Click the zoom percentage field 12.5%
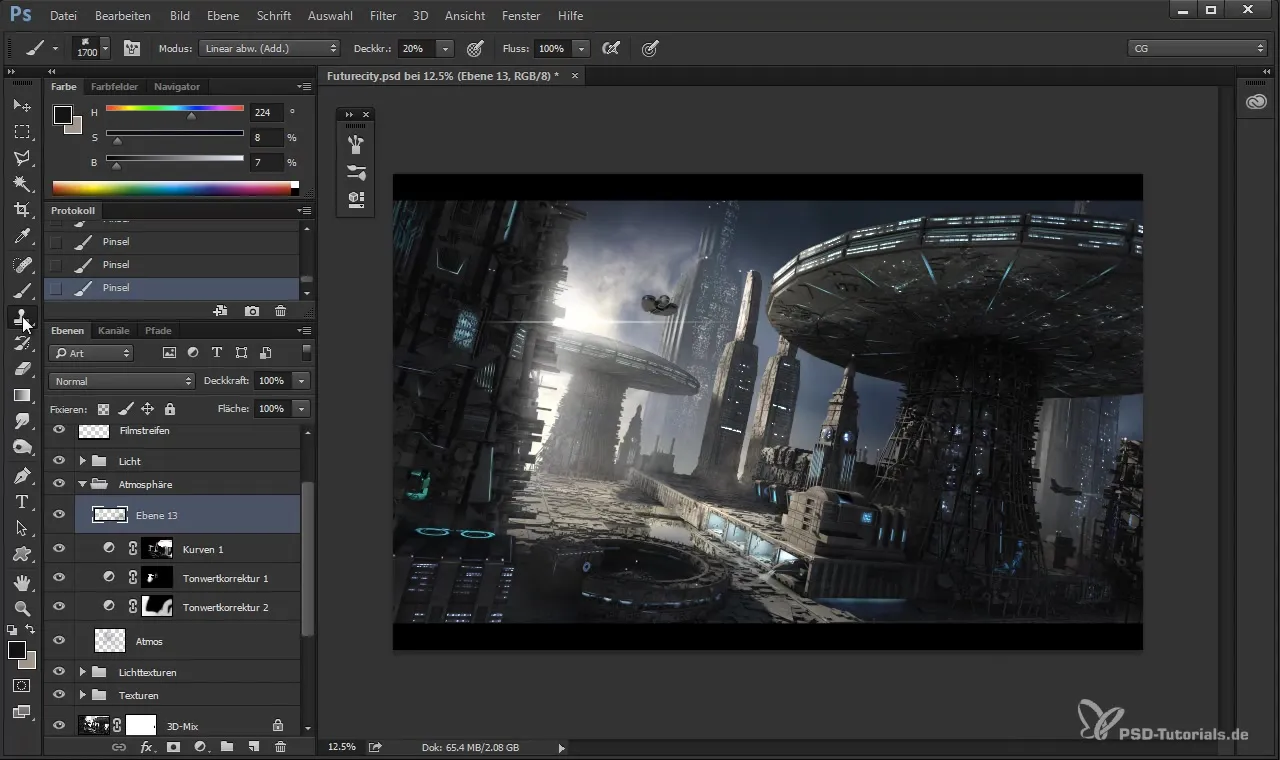1280x760 pixels. coord(342,747)
